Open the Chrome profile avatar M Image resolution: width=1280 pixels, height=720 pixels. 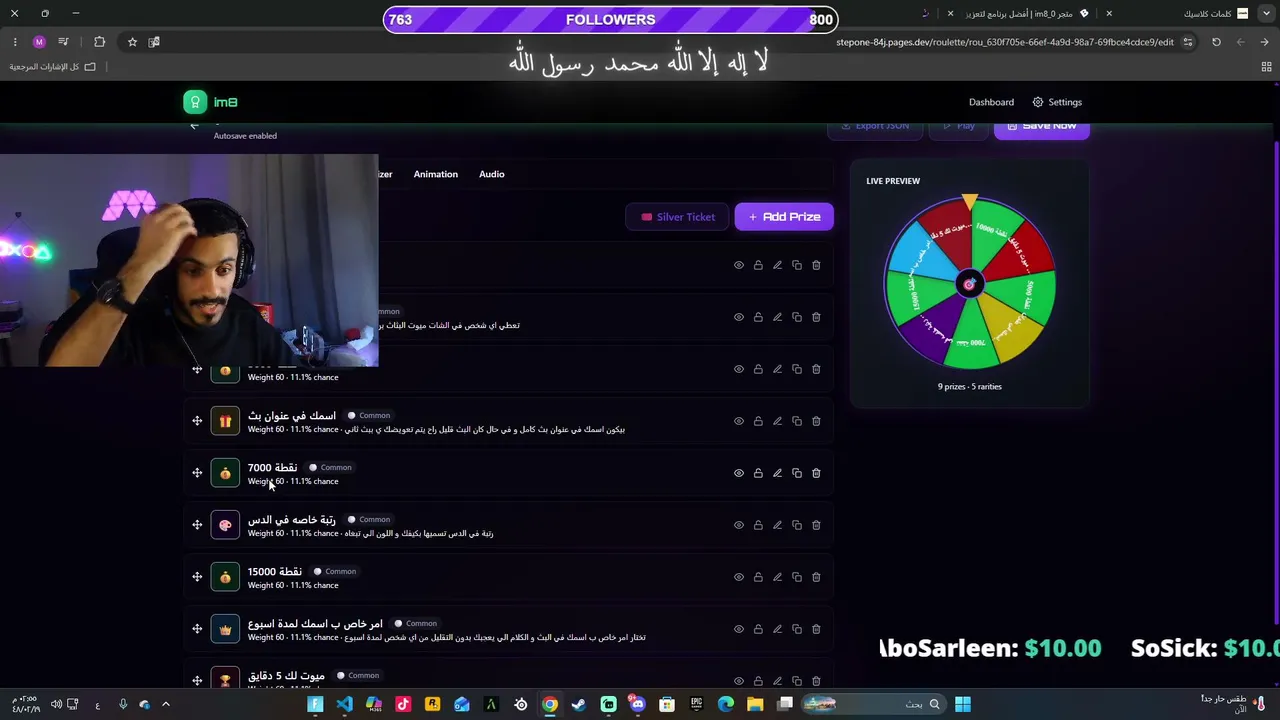click(x=39, y=42)
